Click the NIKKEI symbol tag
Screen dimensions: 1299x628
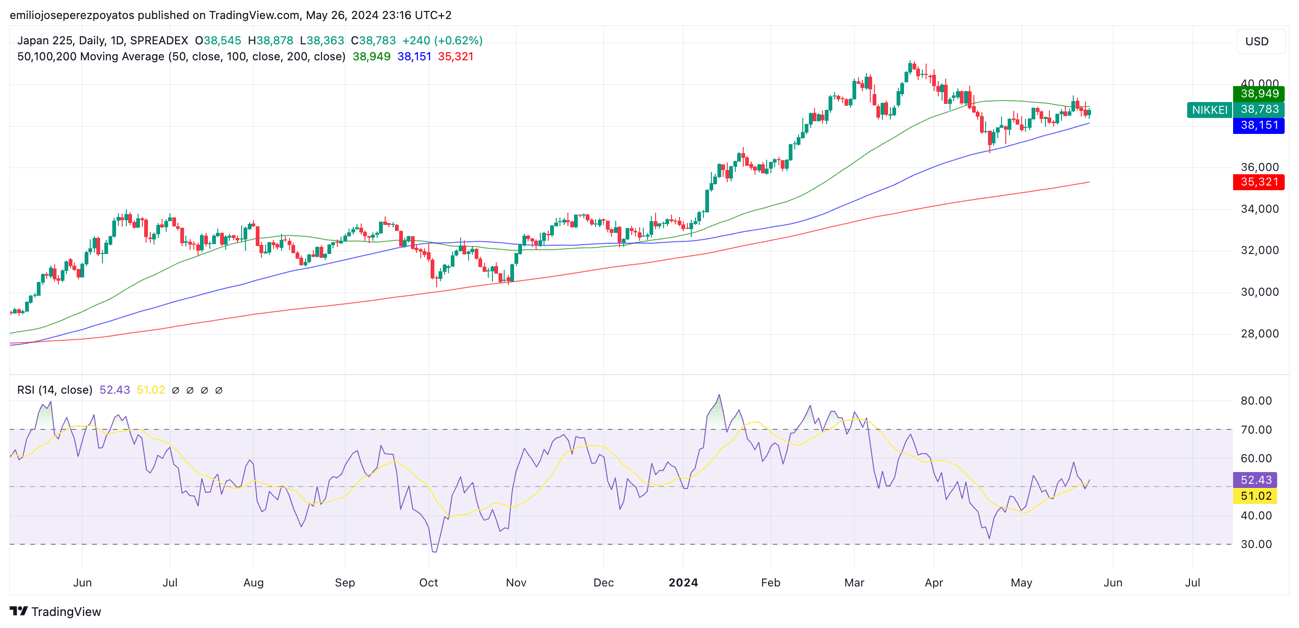pyautogui.click(x=1209, y=110)
